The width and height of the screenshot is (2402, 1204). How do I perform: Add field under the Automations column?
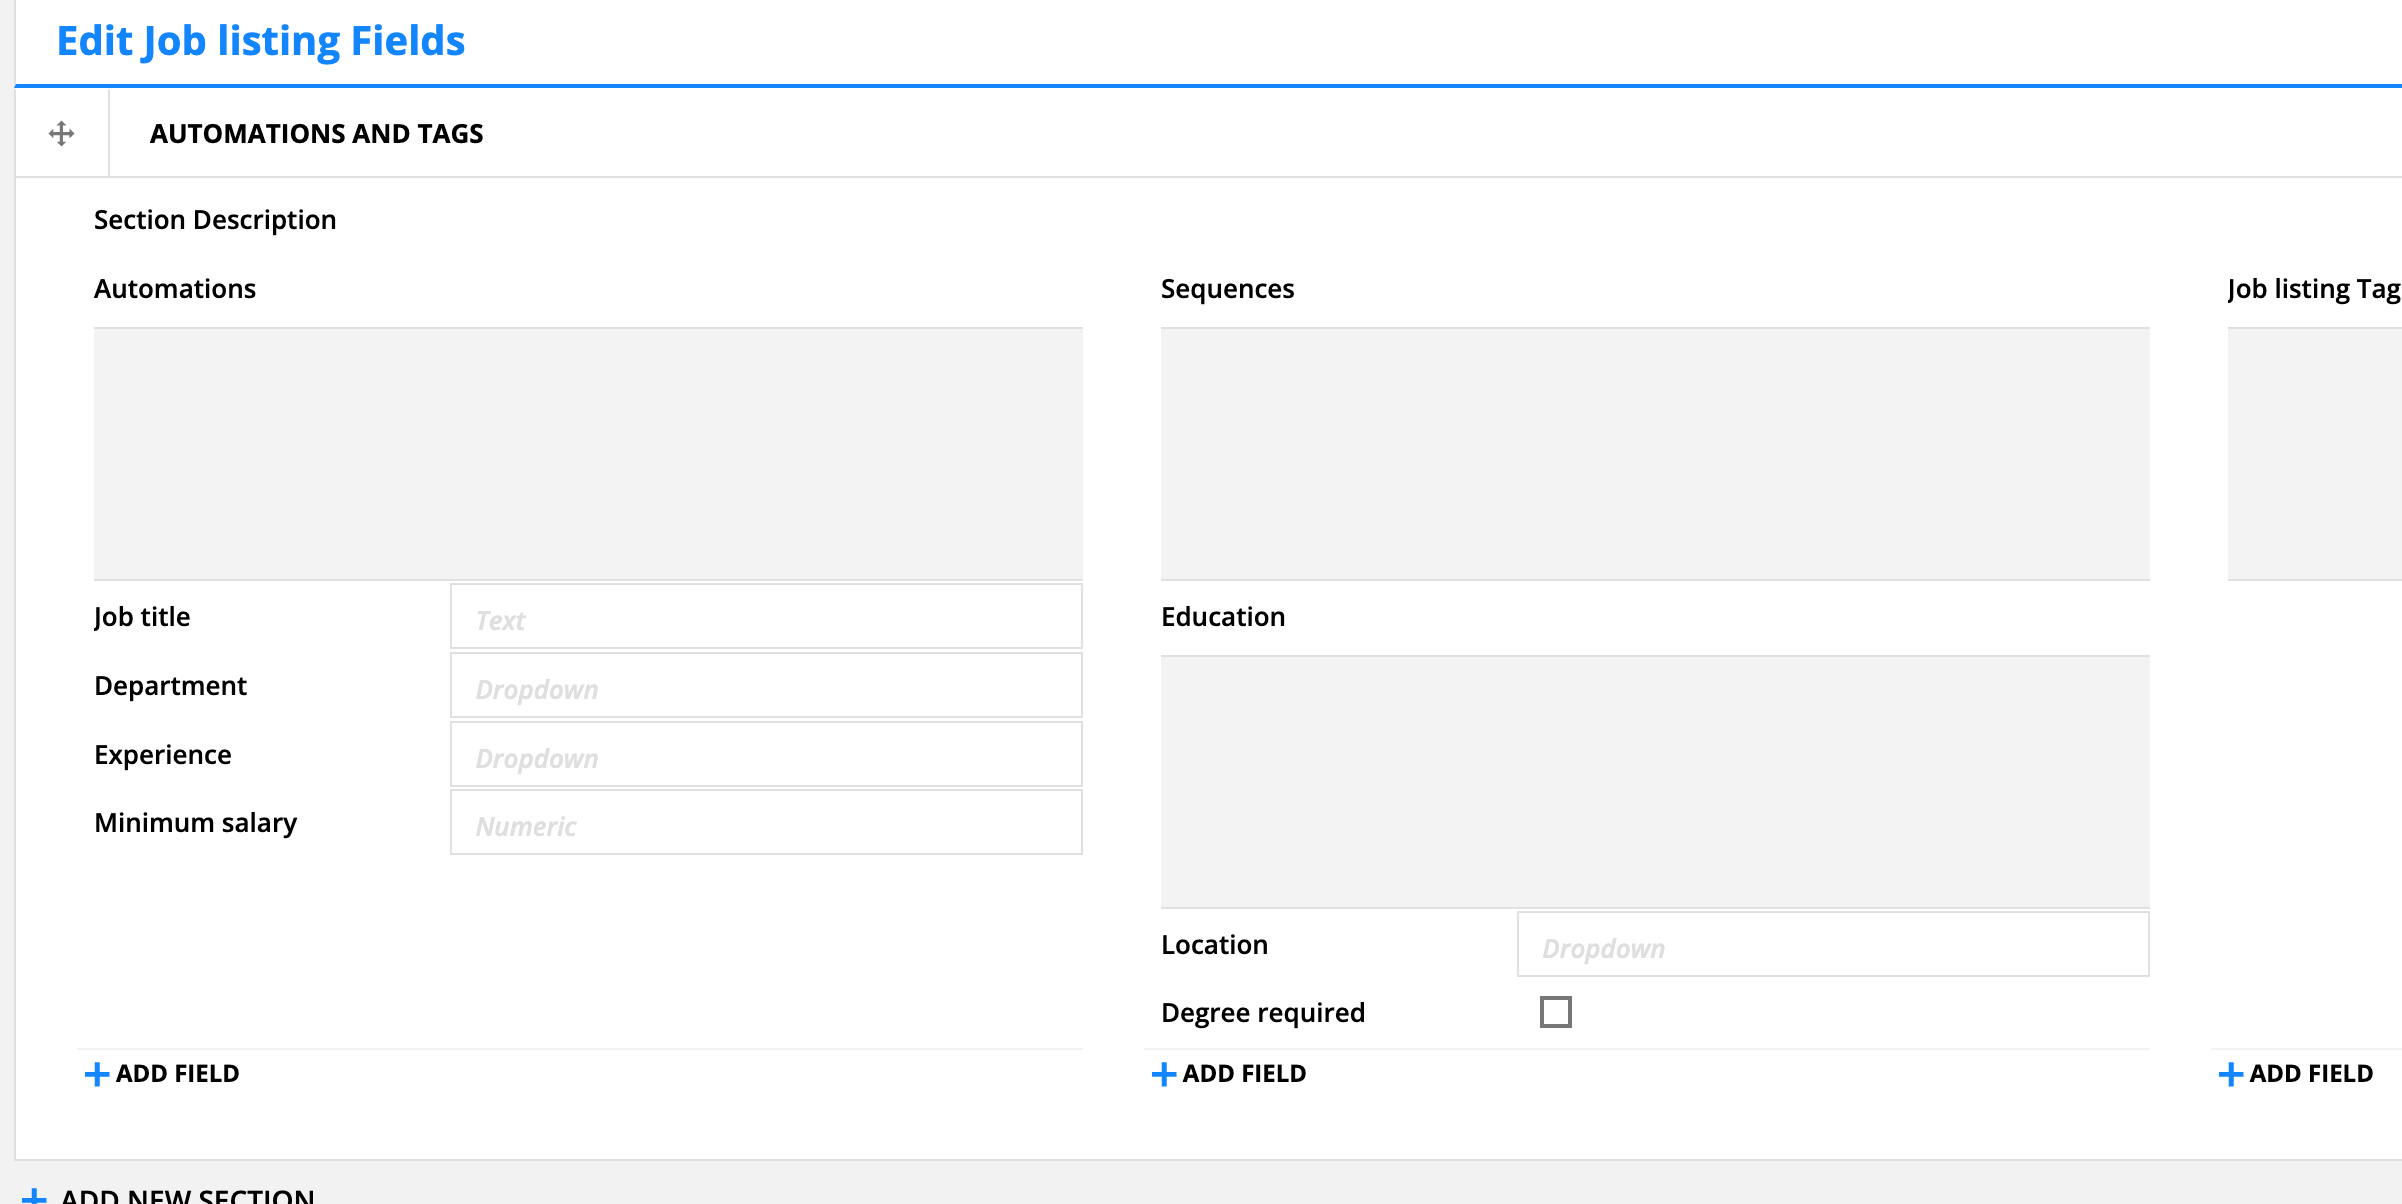[x=163, y=1073]
